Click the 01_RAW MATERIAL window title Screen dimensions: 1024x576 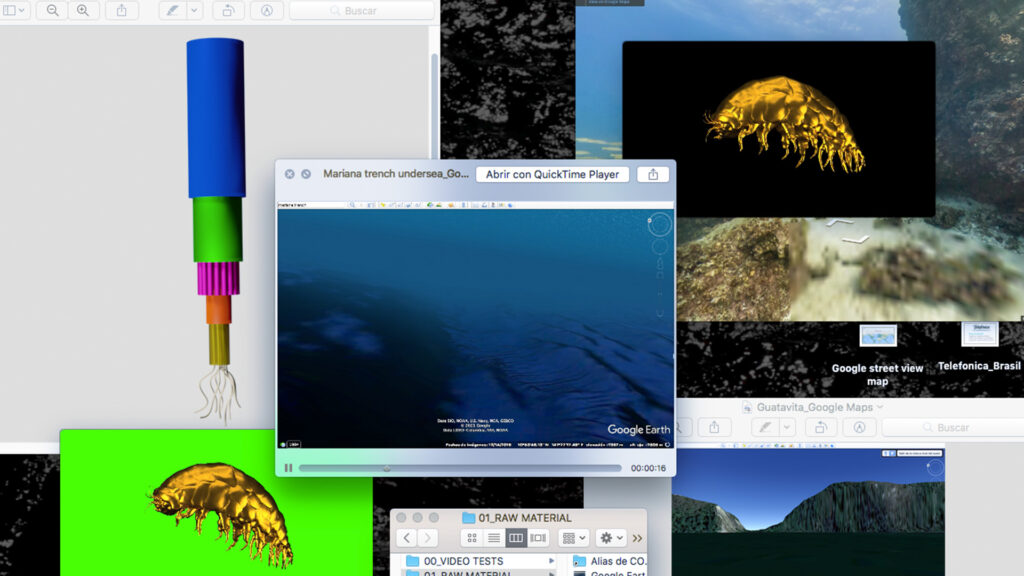pos(524,518)
